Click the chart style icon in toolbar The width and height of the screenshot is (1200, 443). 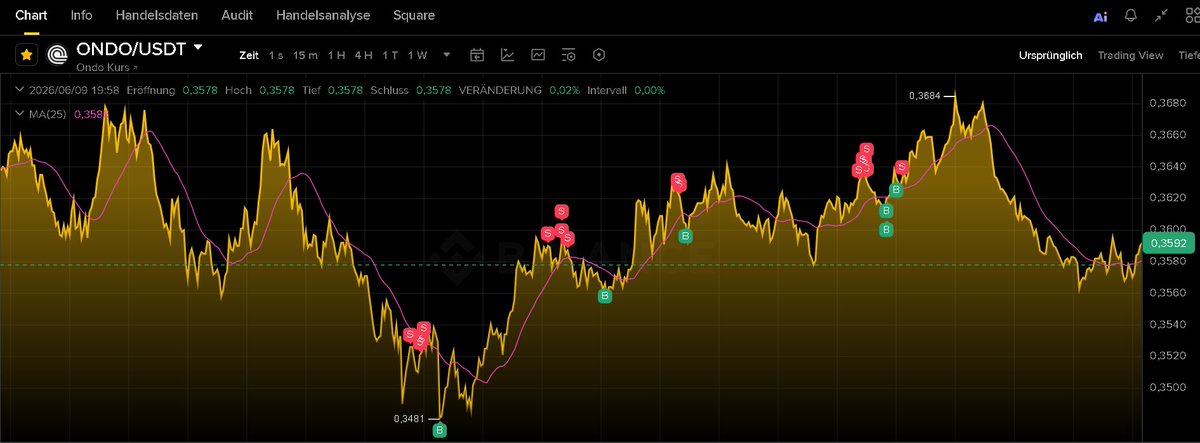point(538,55)
